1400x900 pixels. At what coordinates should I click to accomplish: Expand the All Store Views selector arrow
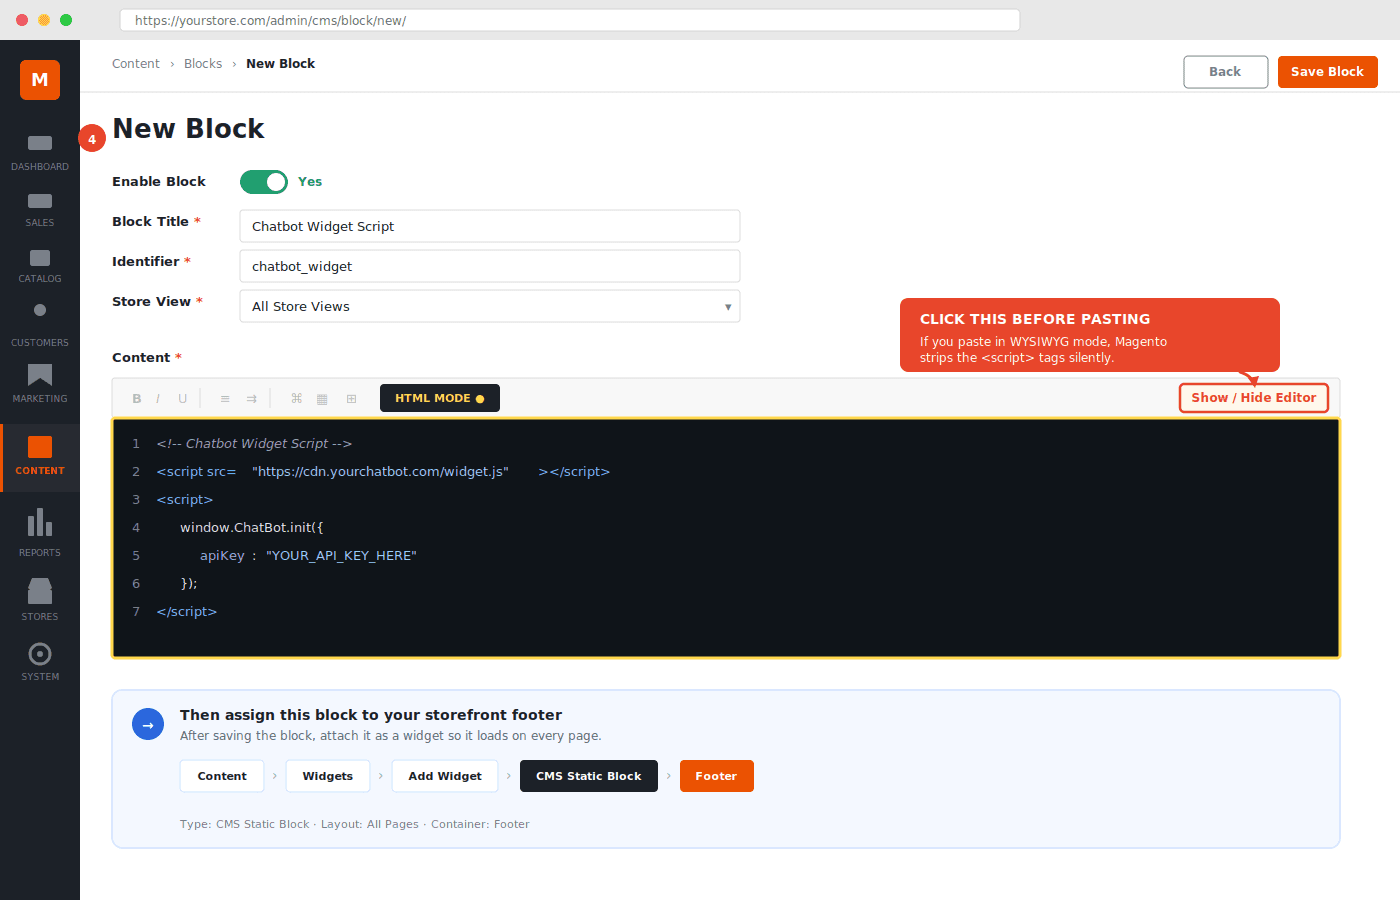(727, 306)
